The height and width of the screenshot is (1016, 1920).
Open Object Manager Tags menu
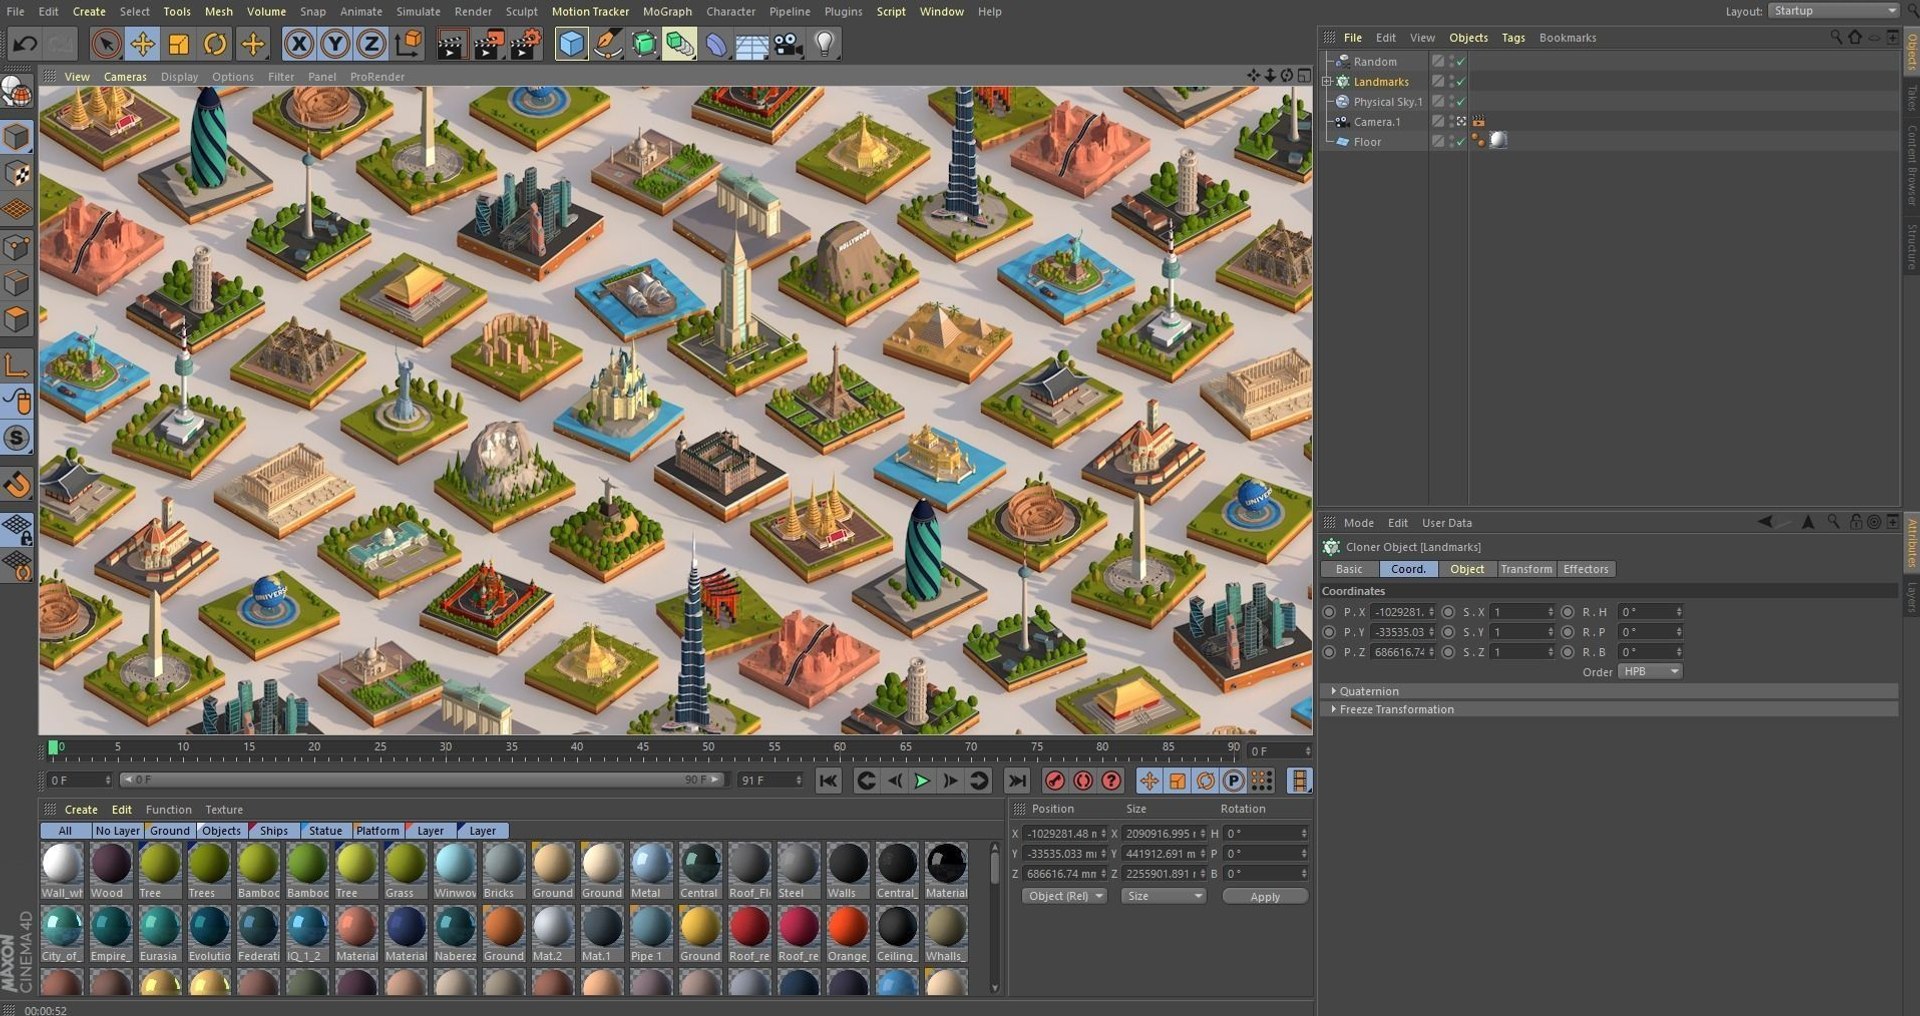click(1513, 37)
